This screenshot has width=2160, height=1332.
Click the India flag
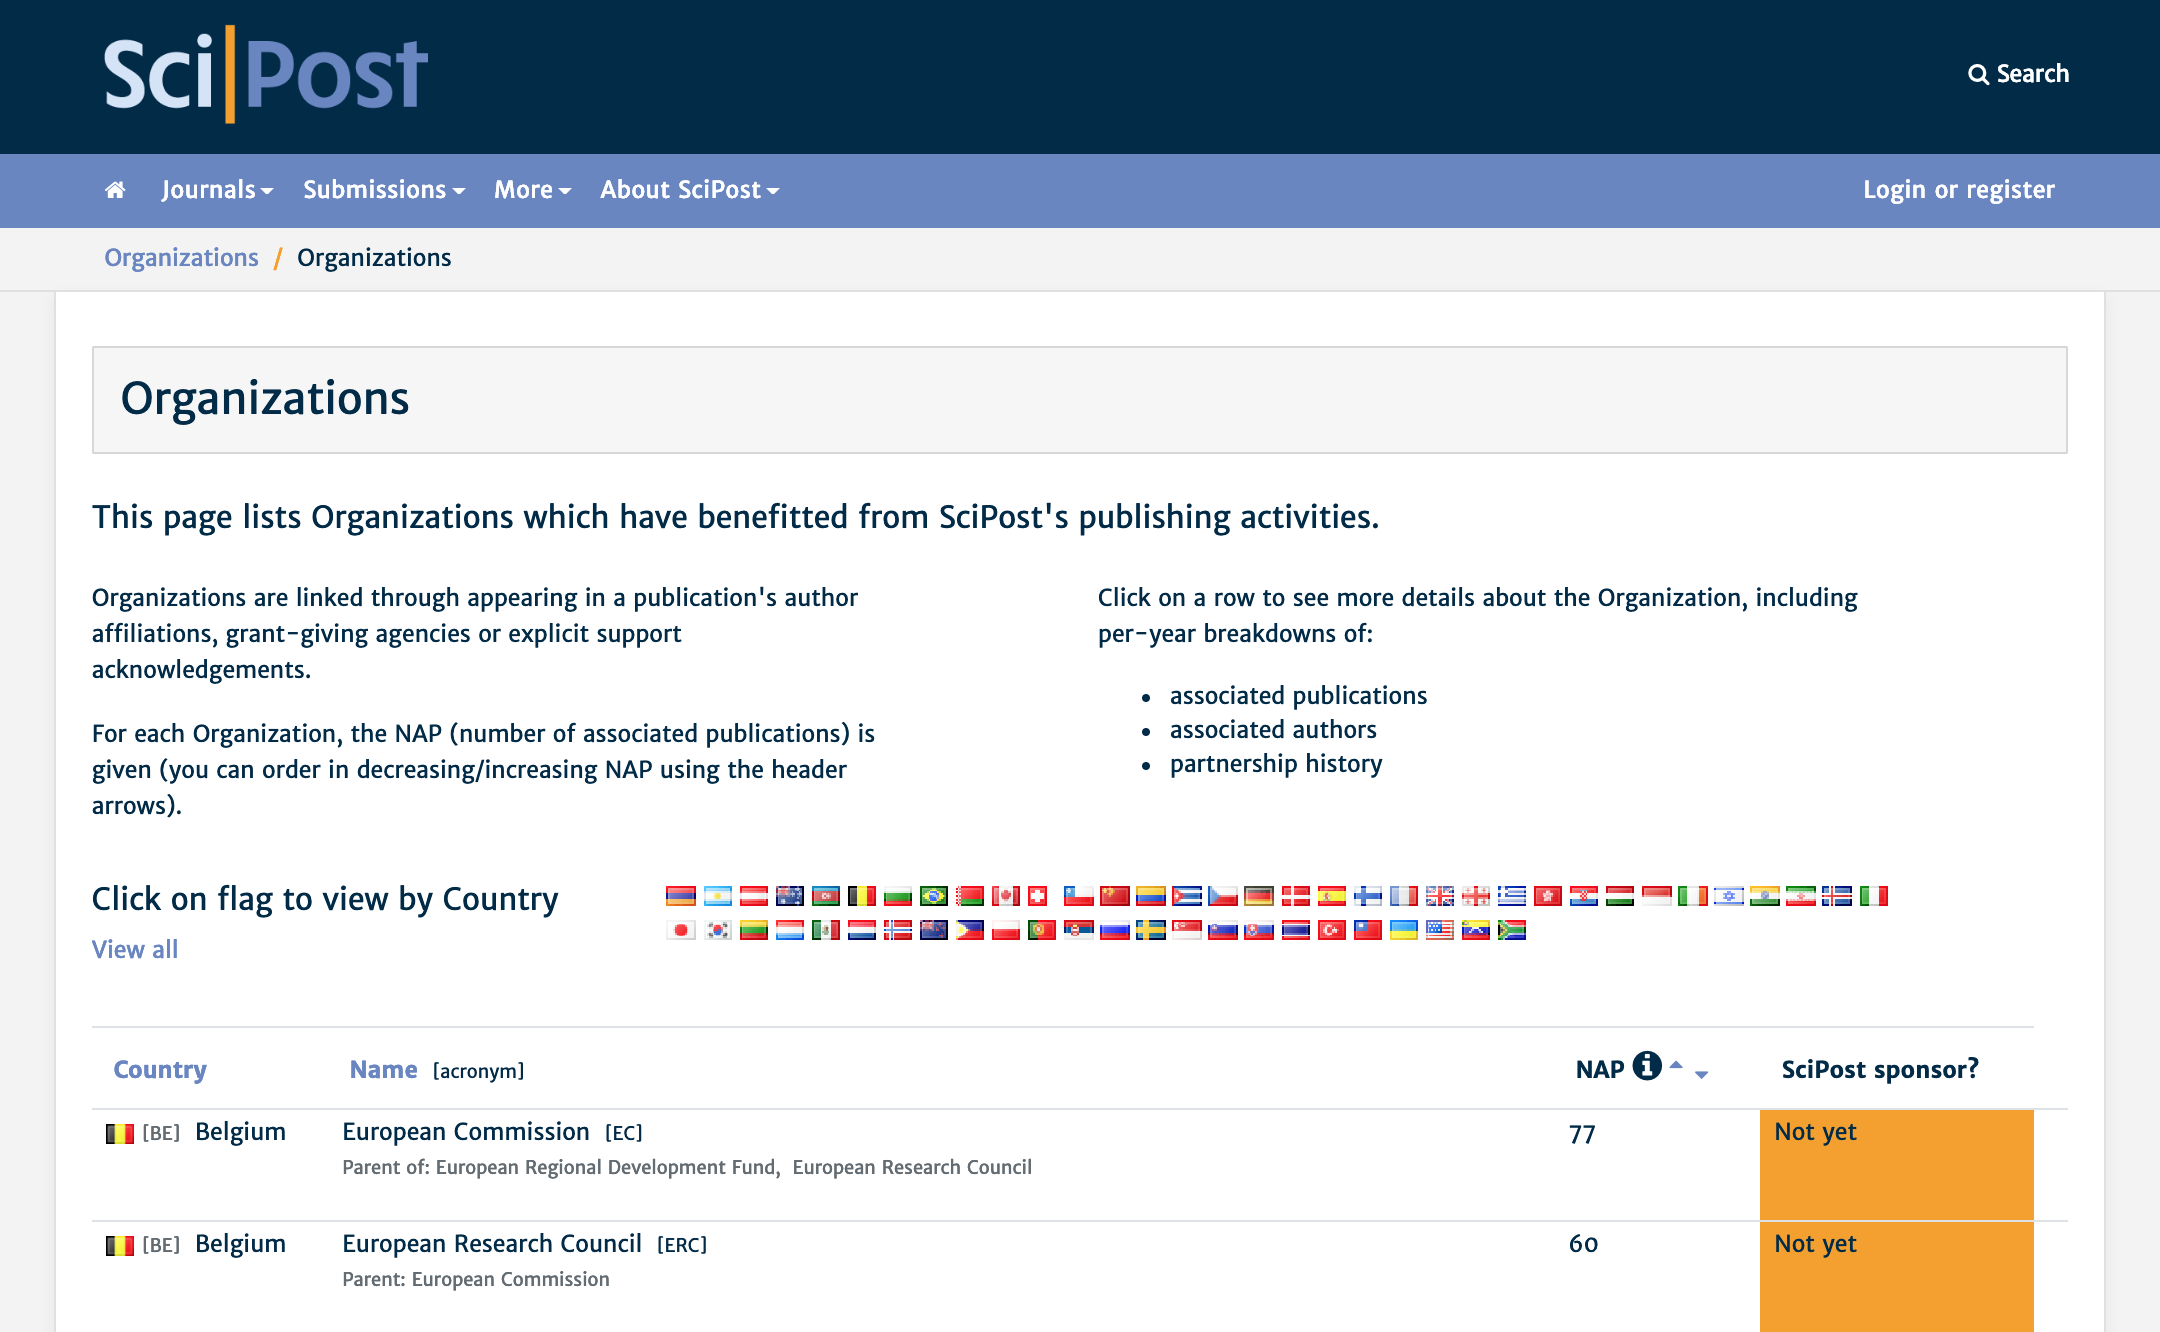[x=1765, y=896]
